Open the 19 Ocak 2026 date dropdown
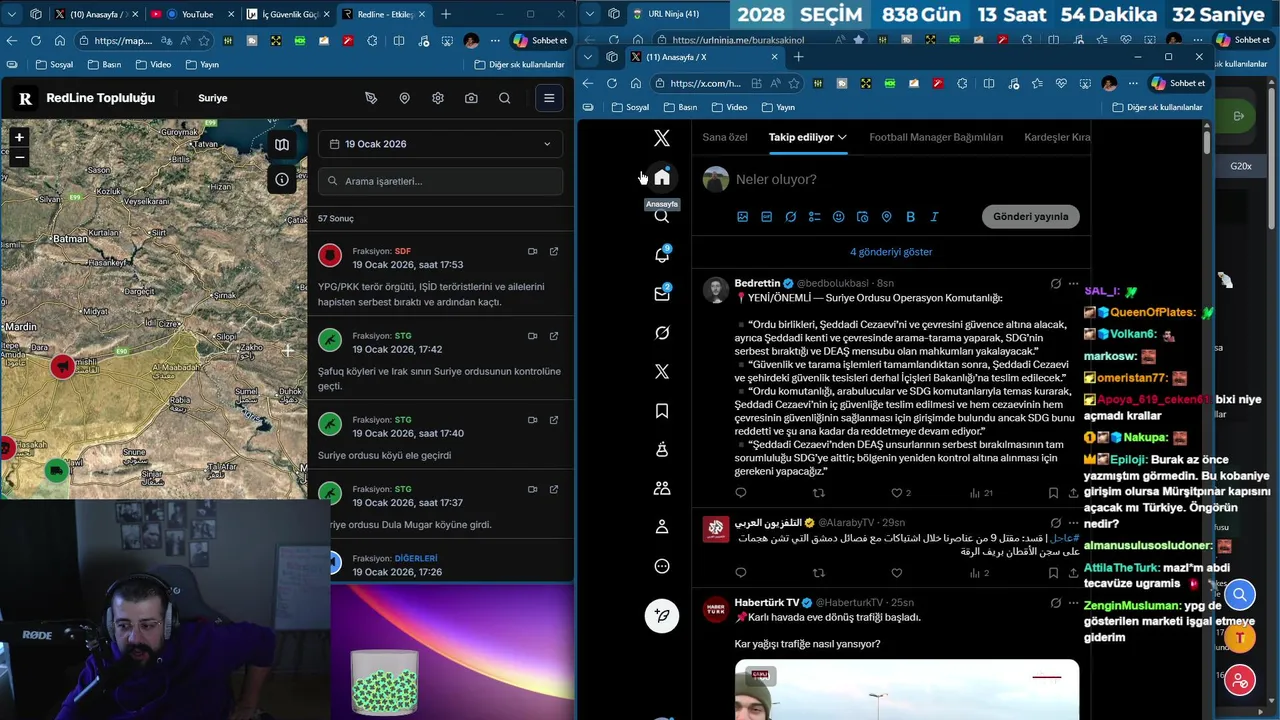Viewport: 1280px width, 720px height. (x=440, y=144)
